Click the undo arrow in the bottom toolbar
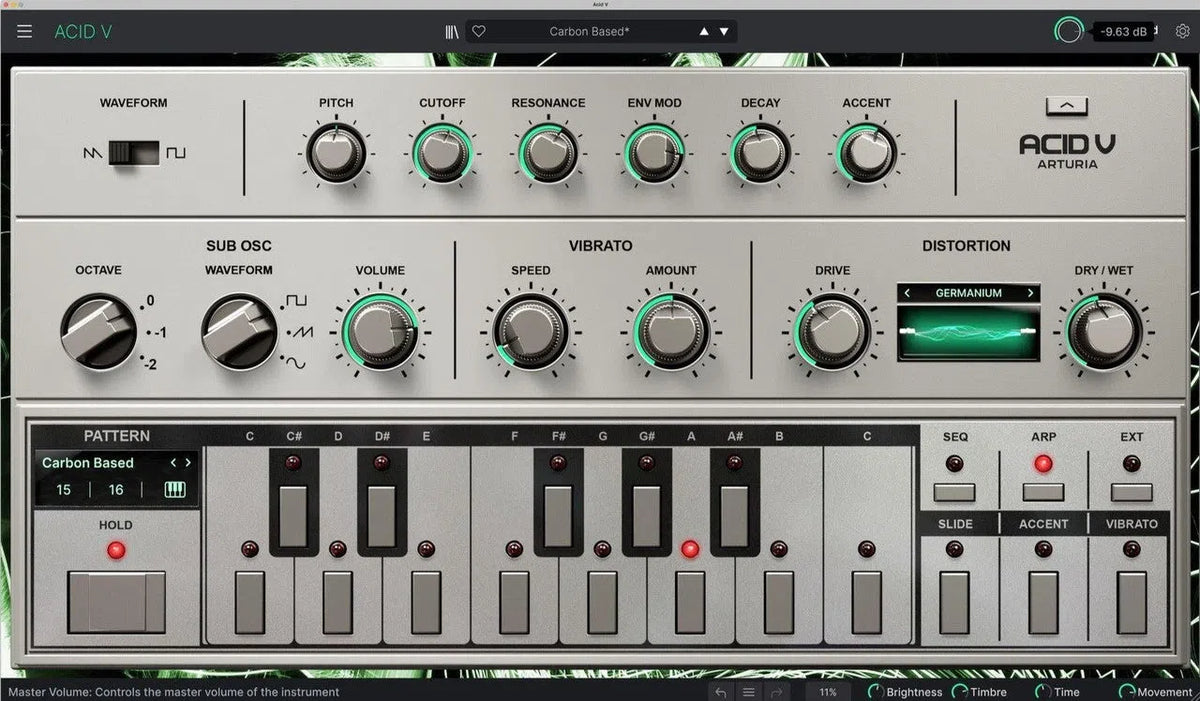1200x701 pixels. coord(720,691)
